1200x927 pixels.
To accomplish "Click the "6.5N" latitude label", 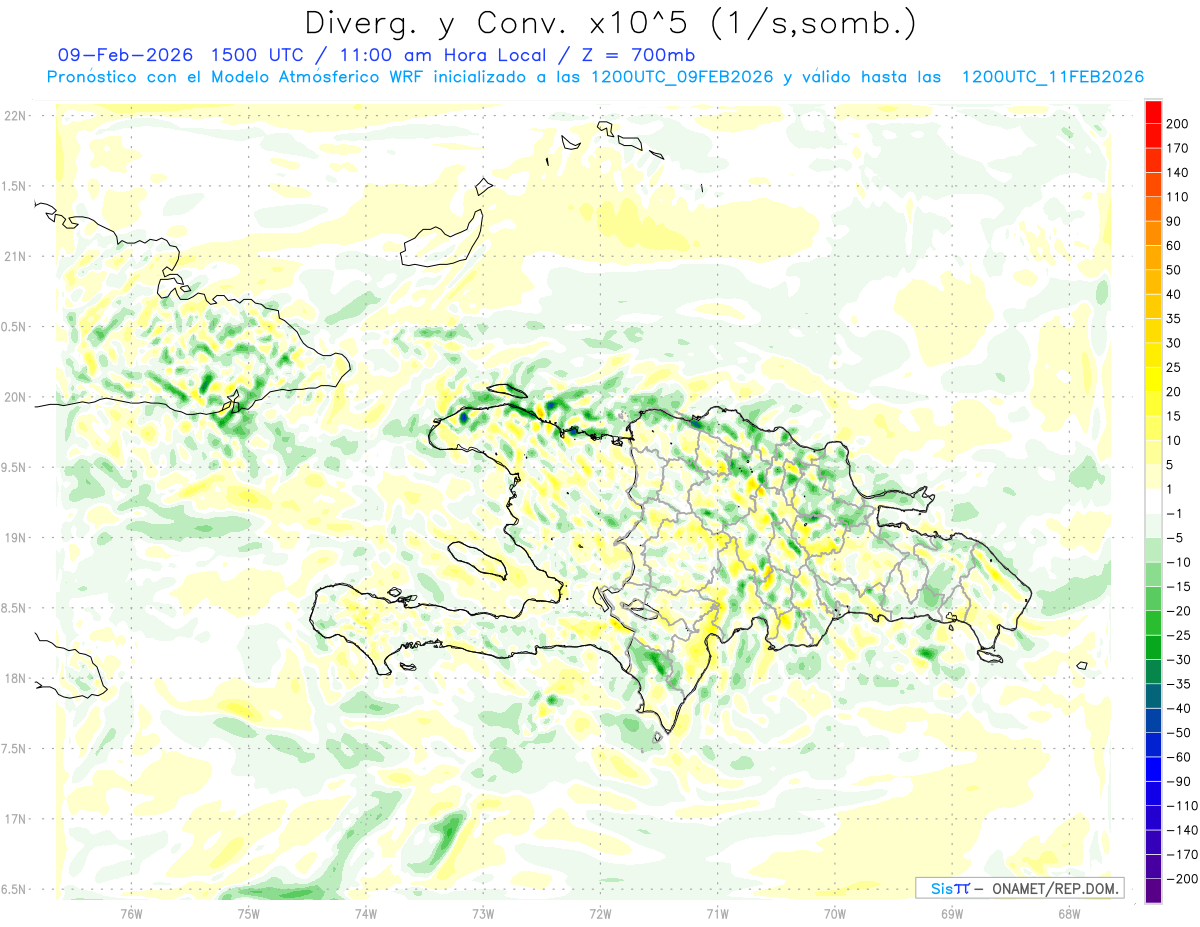I will pos(14,889).
